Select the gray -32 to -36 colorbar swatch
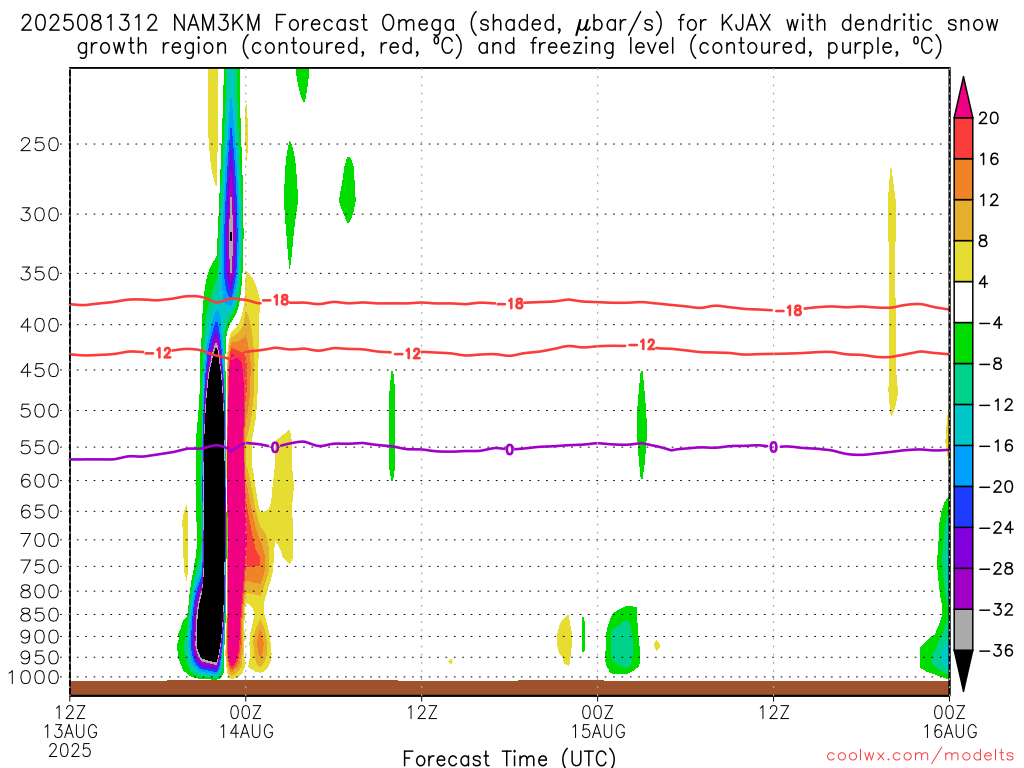This screenshot has height=768, width=1024. pyautogui.click(x=963, y=630)
